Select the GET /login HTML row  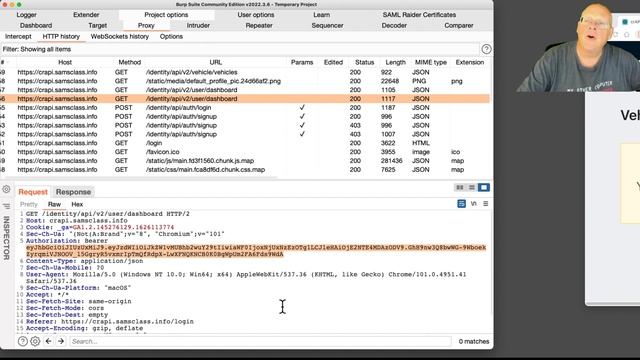(245, 143)
